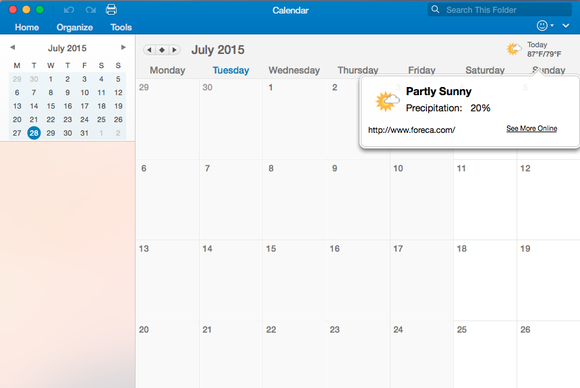Select July 12 cell in main grid
Screen dimensions: 580x388
pyautogui.click(x=549, y=200)
